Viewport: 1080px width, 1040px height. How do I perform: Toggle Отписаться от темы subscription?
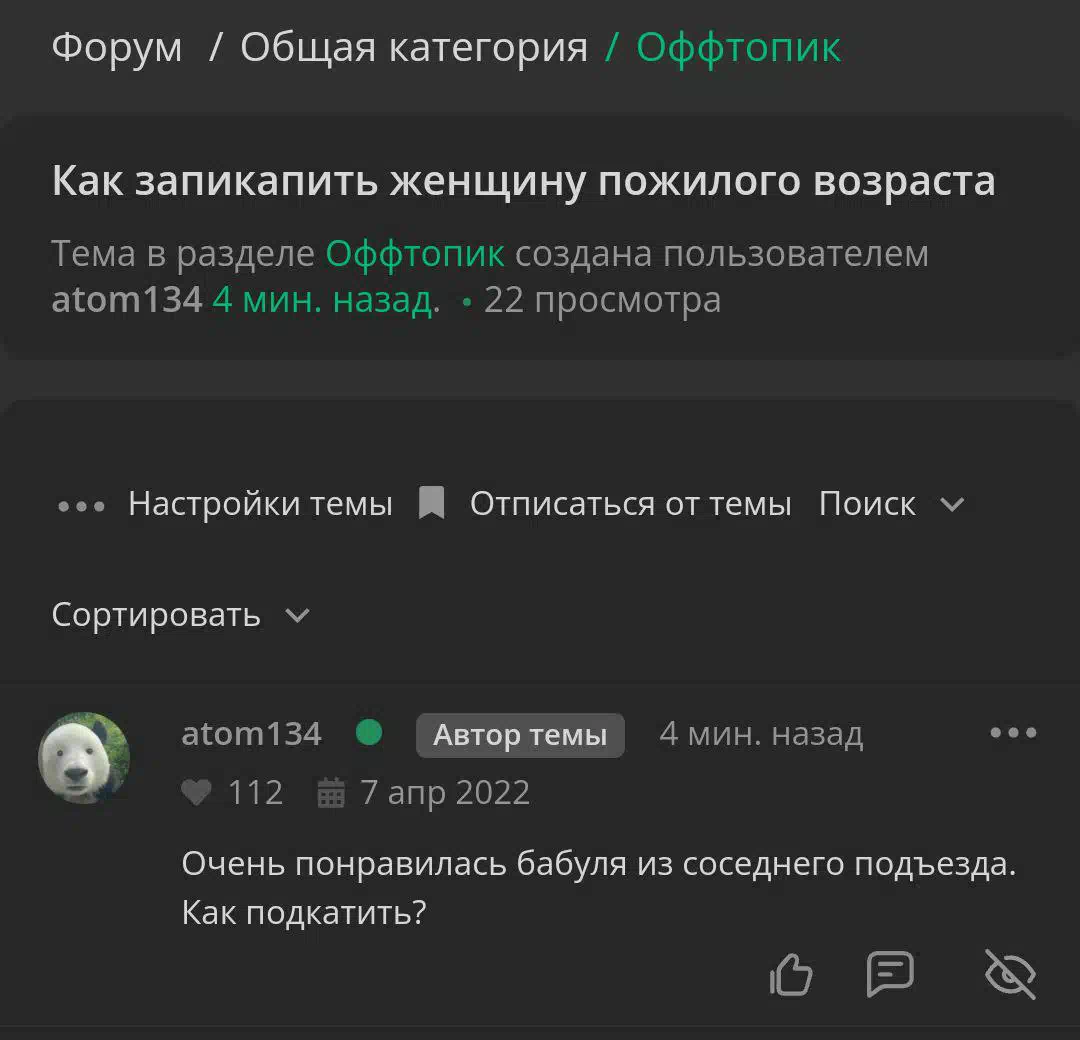coord(630,503)
